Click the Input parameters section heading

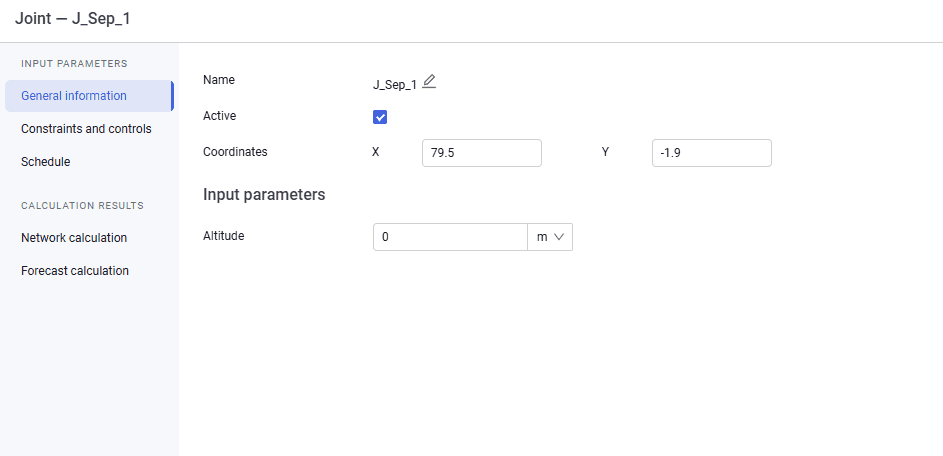(264, 195)
